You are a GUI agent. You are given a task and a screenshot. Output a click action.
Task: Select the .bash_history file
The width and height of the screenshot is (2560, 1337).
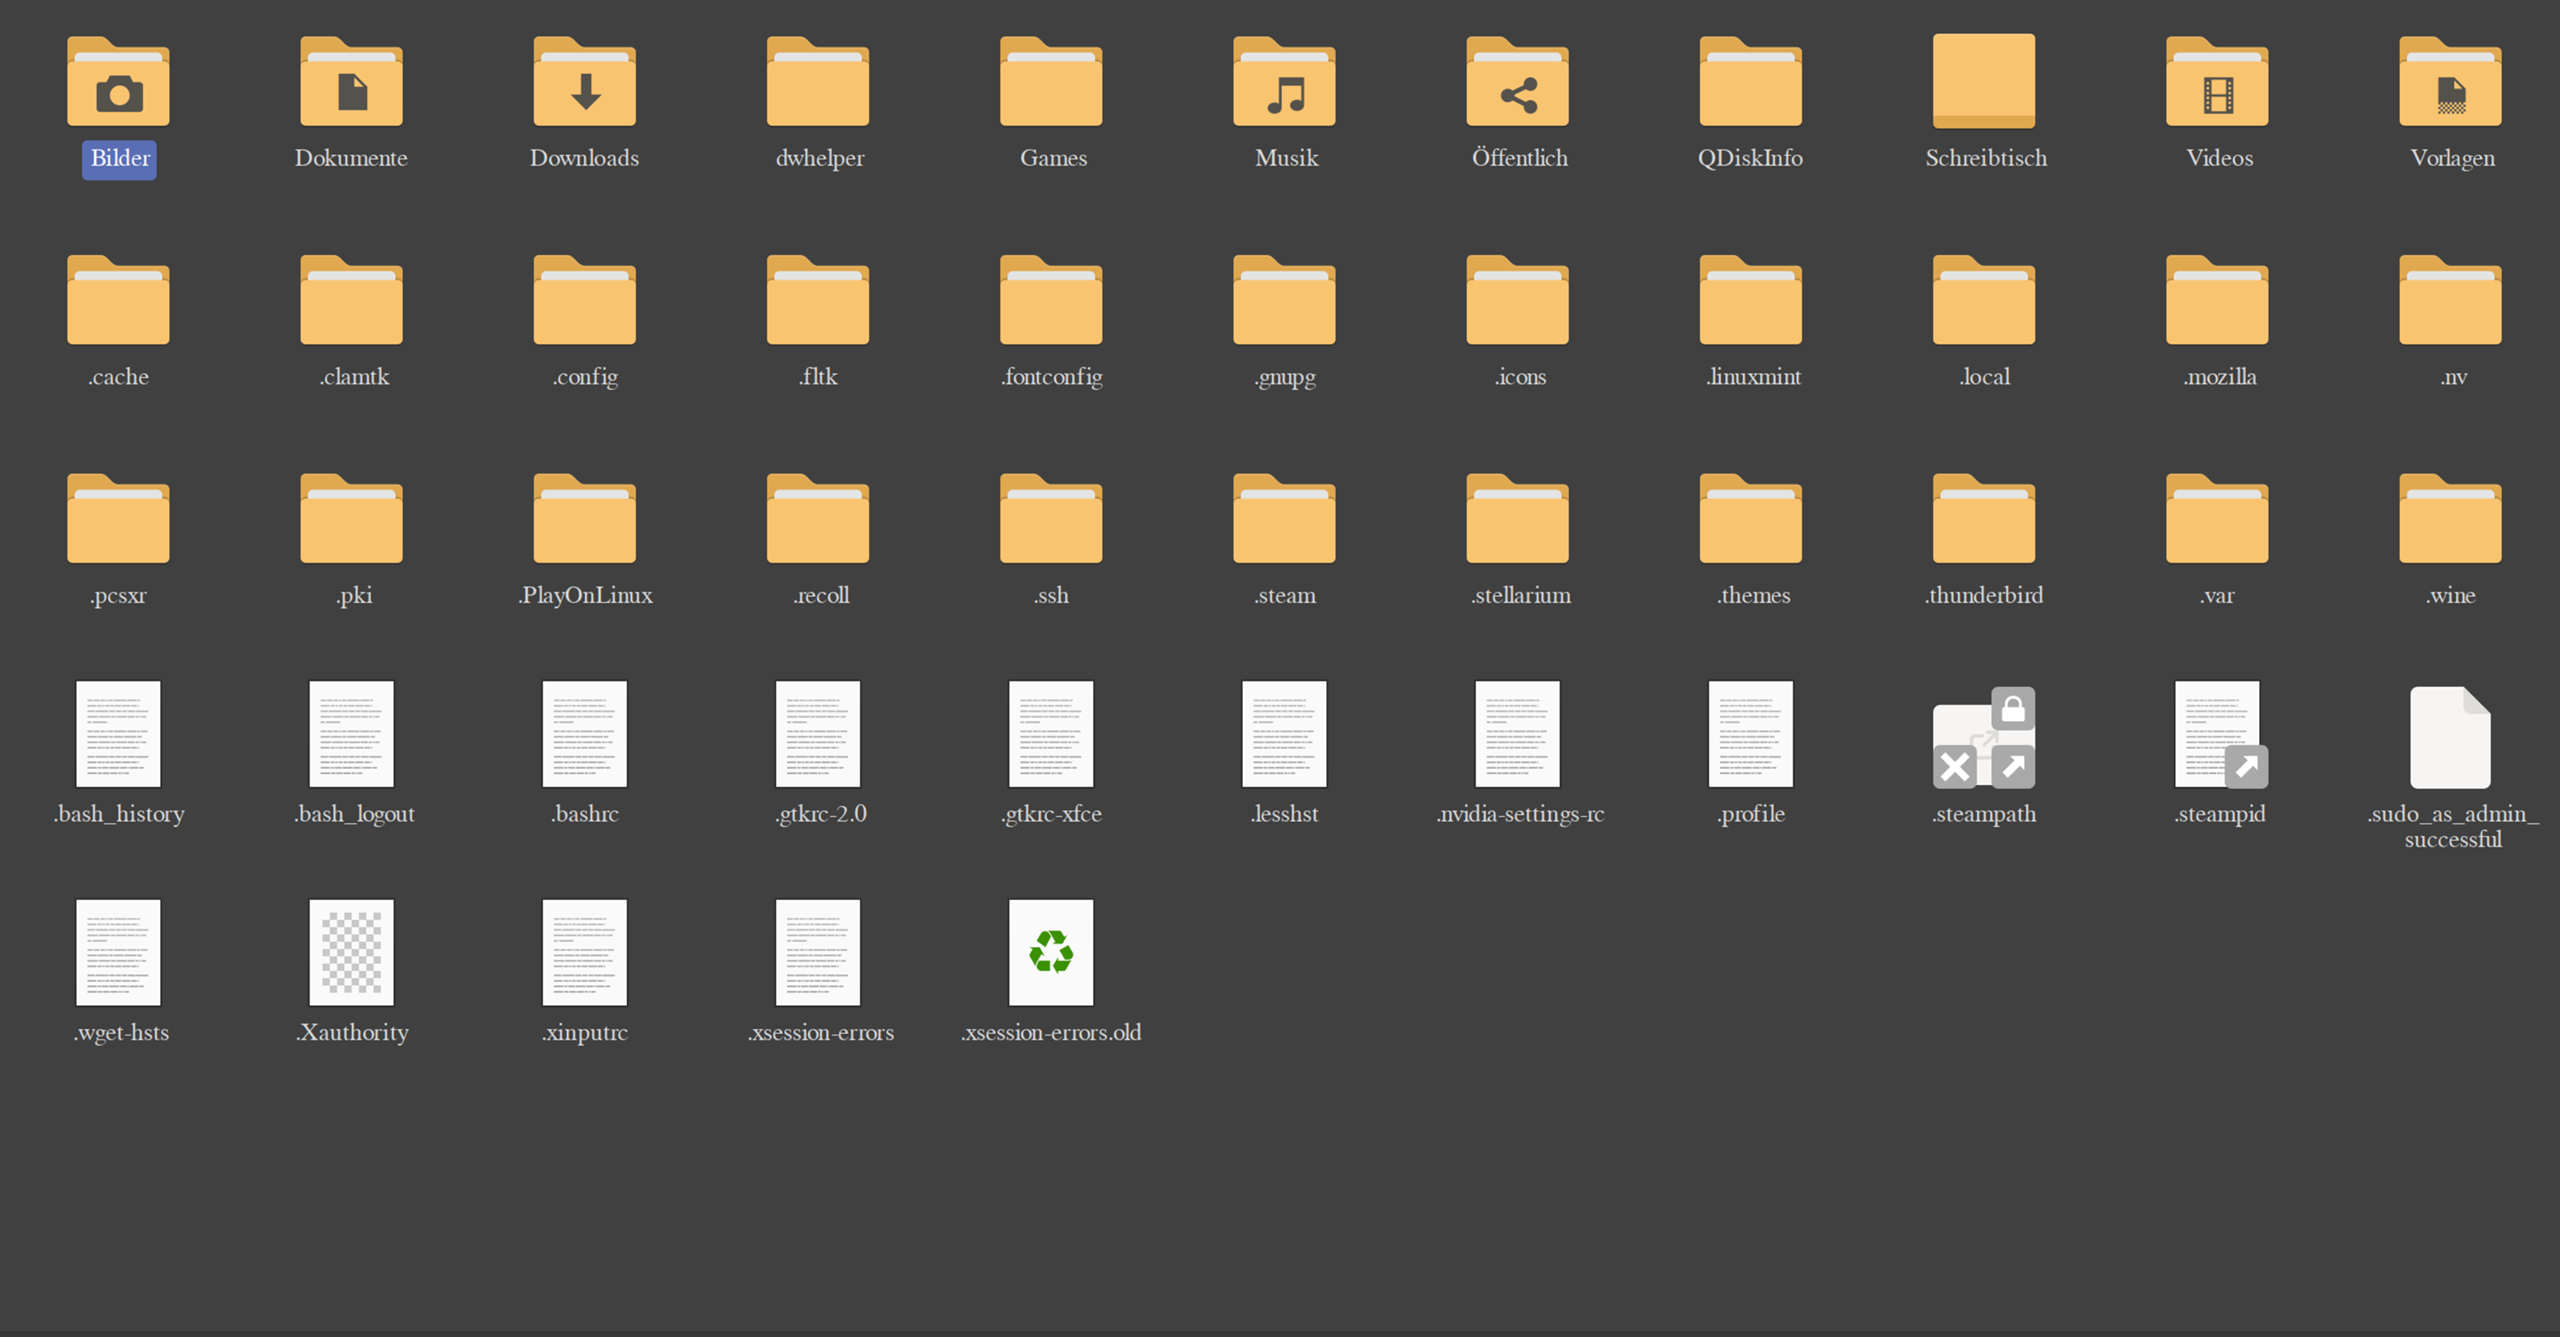point(118,735)
